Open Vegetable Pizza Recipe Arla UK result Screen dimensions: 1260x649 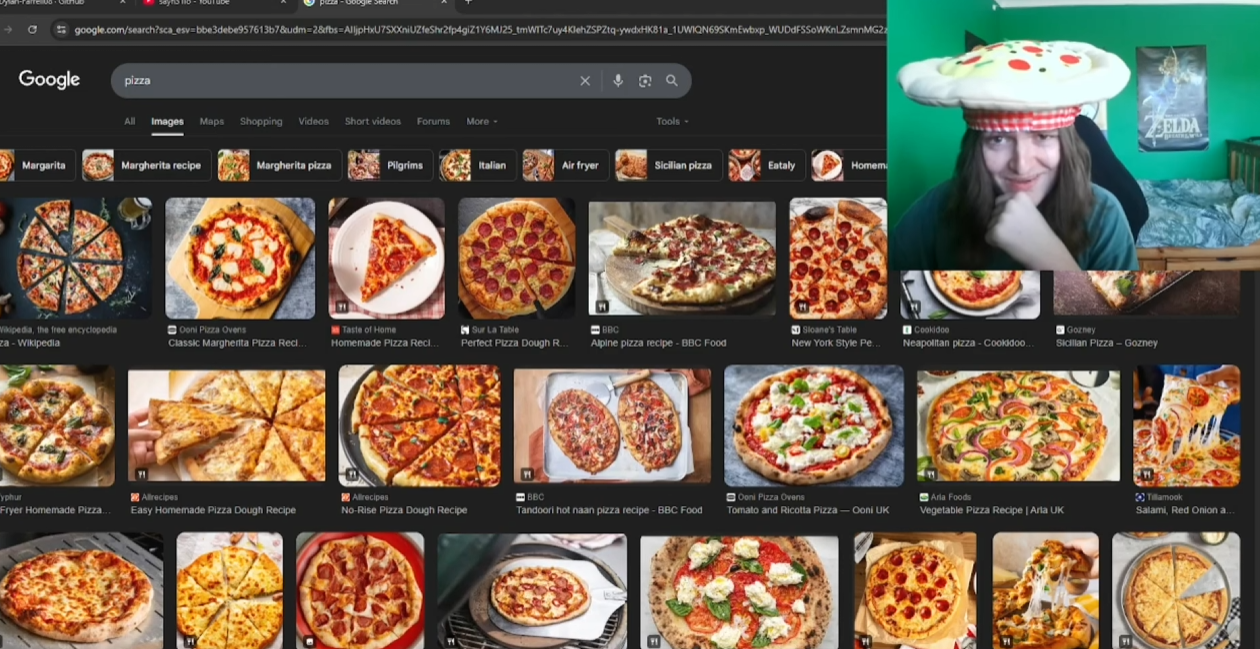pos(991,510)
